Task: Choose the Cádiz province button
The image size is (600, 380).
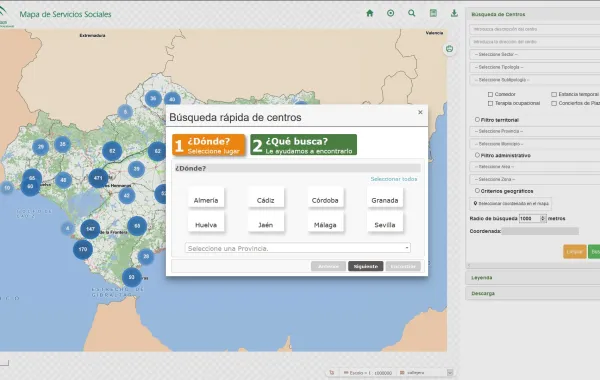Action: (266, 198)
